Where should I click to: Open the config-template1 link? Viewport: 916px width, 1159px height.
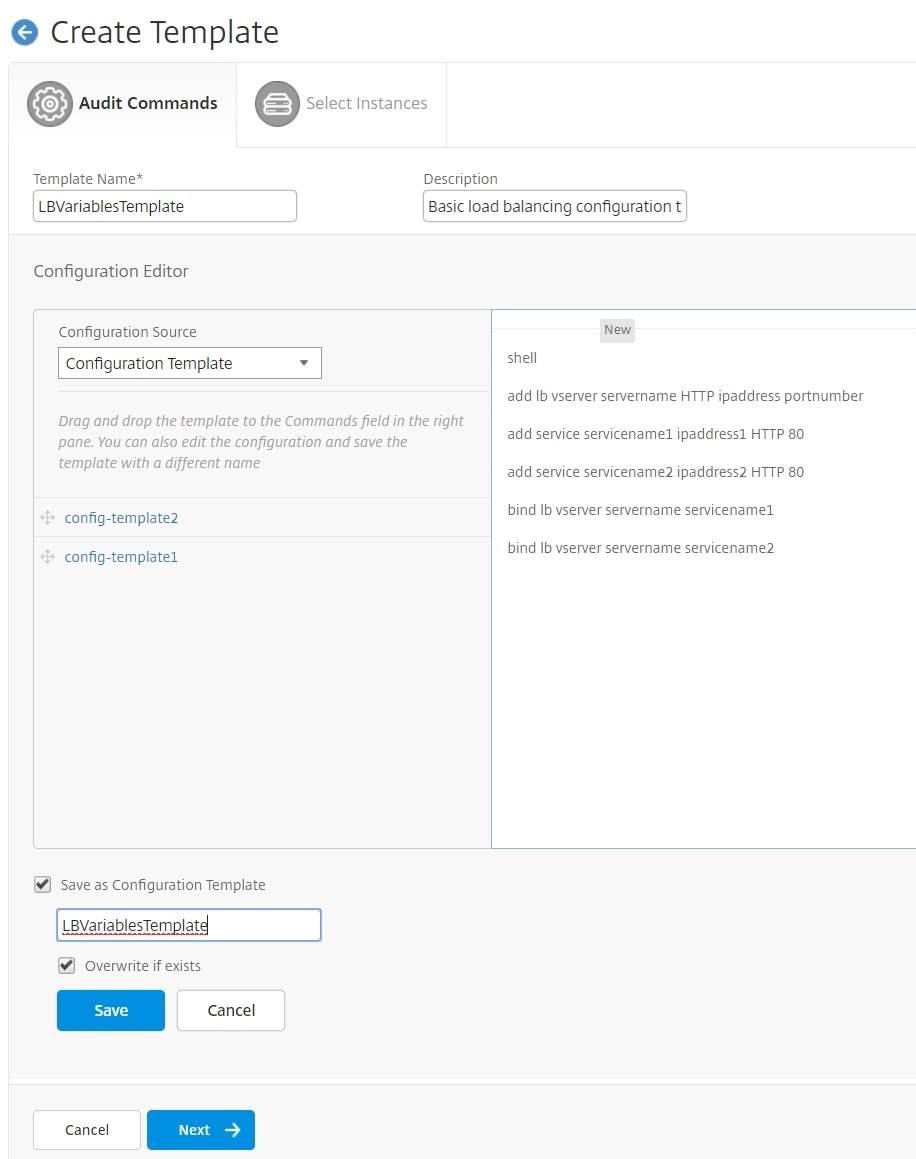[x=121, y=557]
